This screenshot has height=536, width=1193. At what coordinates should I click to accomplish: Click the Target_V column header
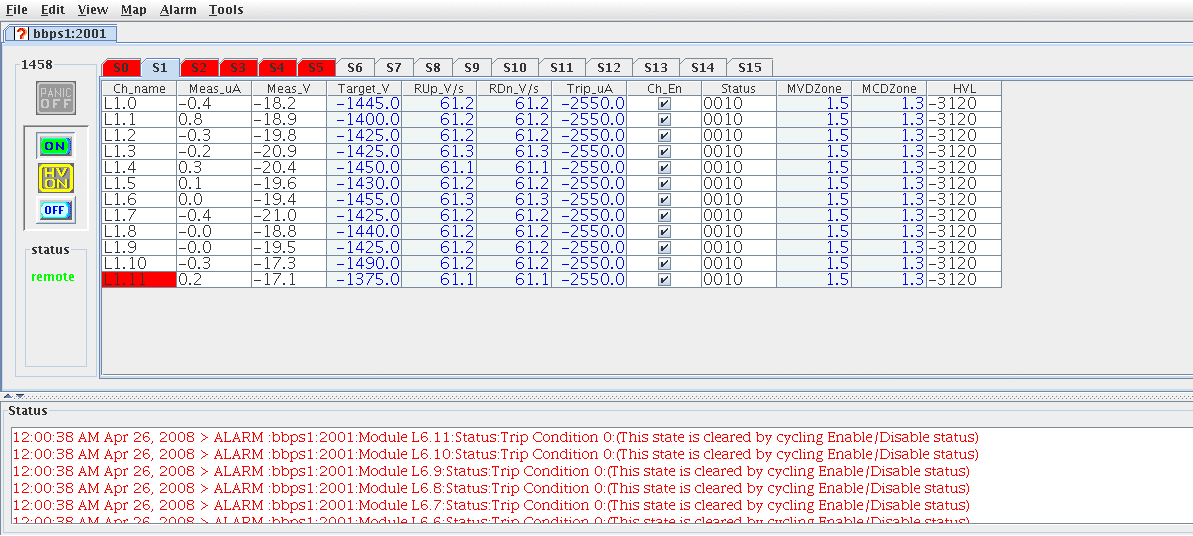point(364,88)
